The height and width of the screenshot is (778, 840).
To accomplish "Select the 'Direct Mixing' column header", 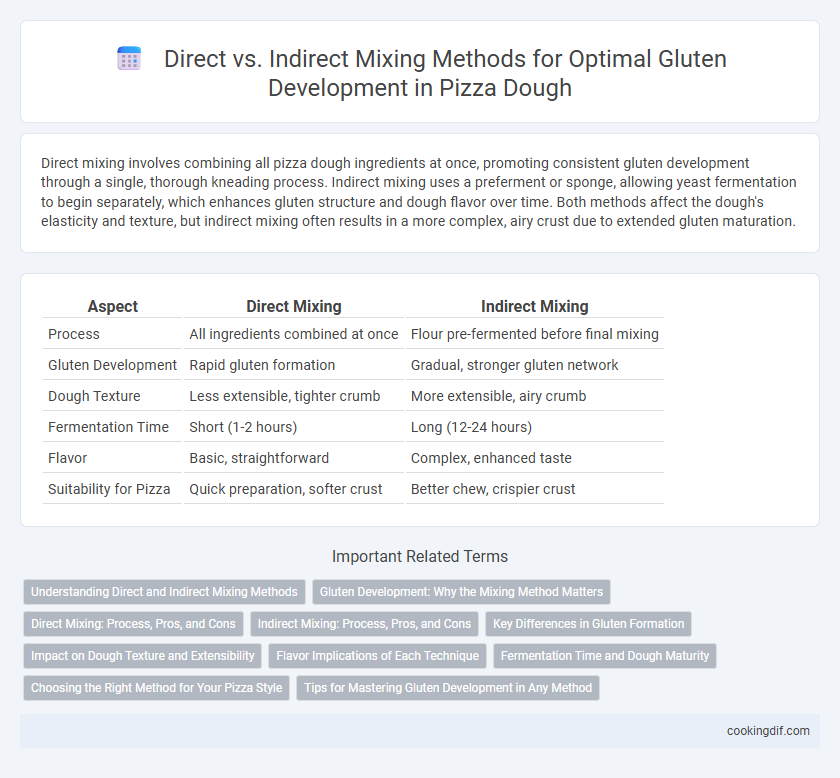I will click(294, 306).
